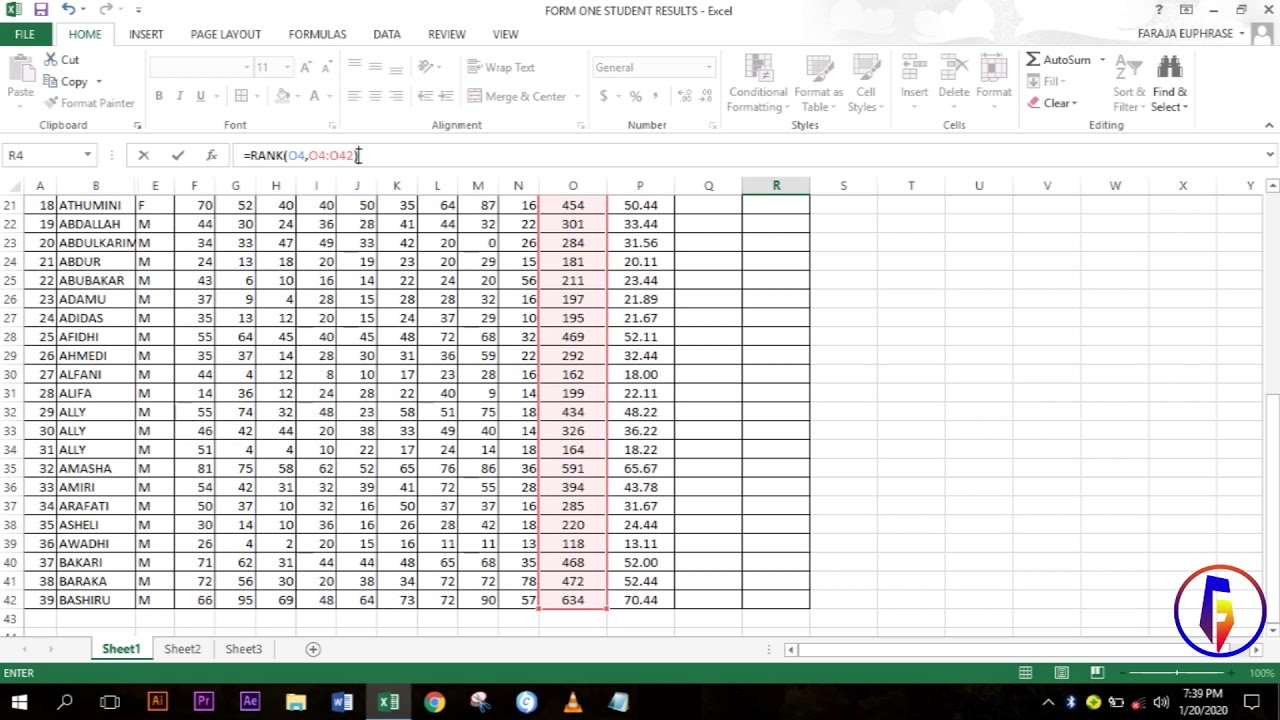Screen dimensions: 1280x720
Task: Undo the last action
Action: (68, 10)
